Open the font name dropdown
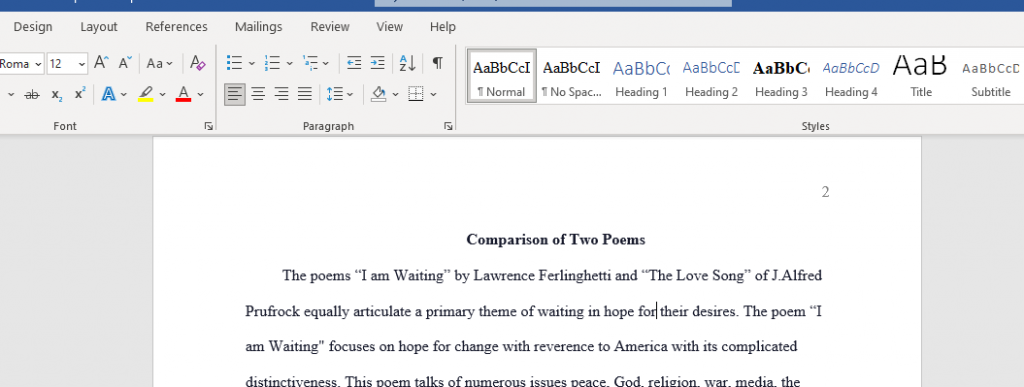 [38, 63]
